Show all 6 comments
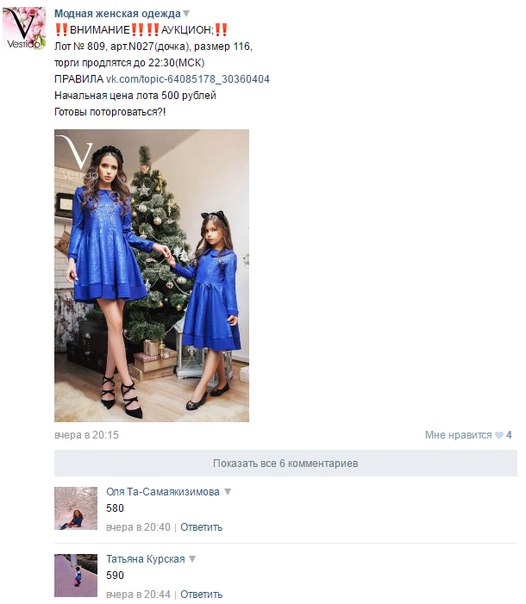The width and height of the screenshot is (526, 604). point(285,463)
